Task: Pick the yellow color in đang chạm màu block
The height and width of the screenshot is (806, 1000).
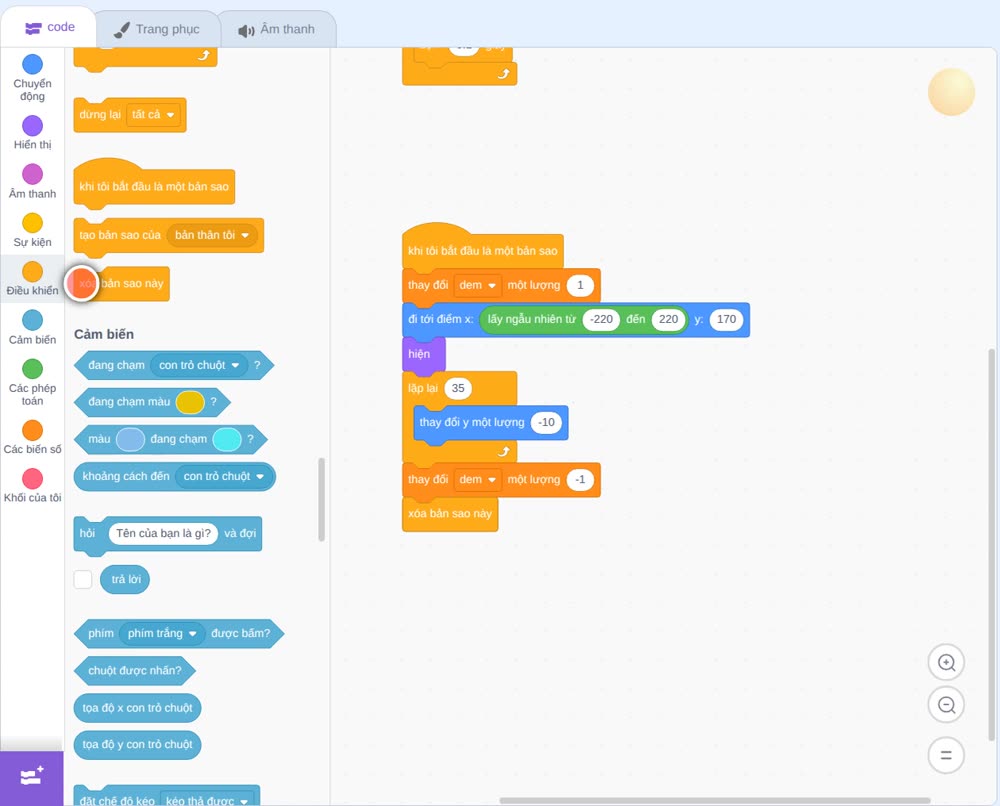Action: pos(189,402)
